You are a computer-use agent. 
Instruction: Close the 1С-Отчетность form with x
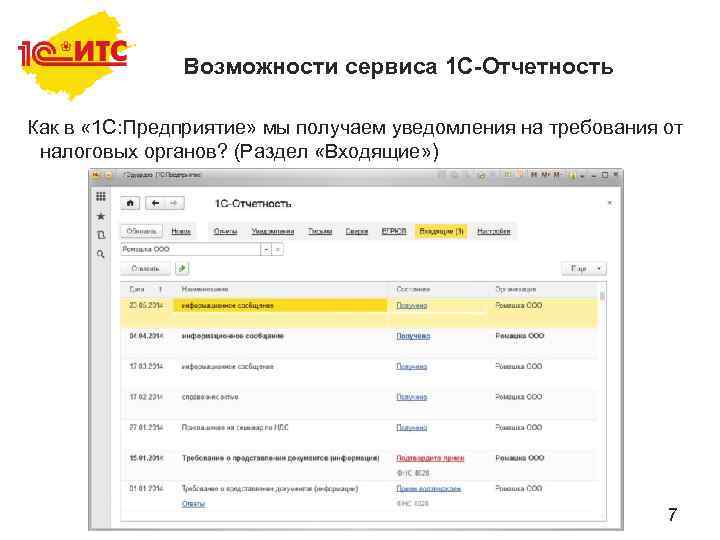609,203
